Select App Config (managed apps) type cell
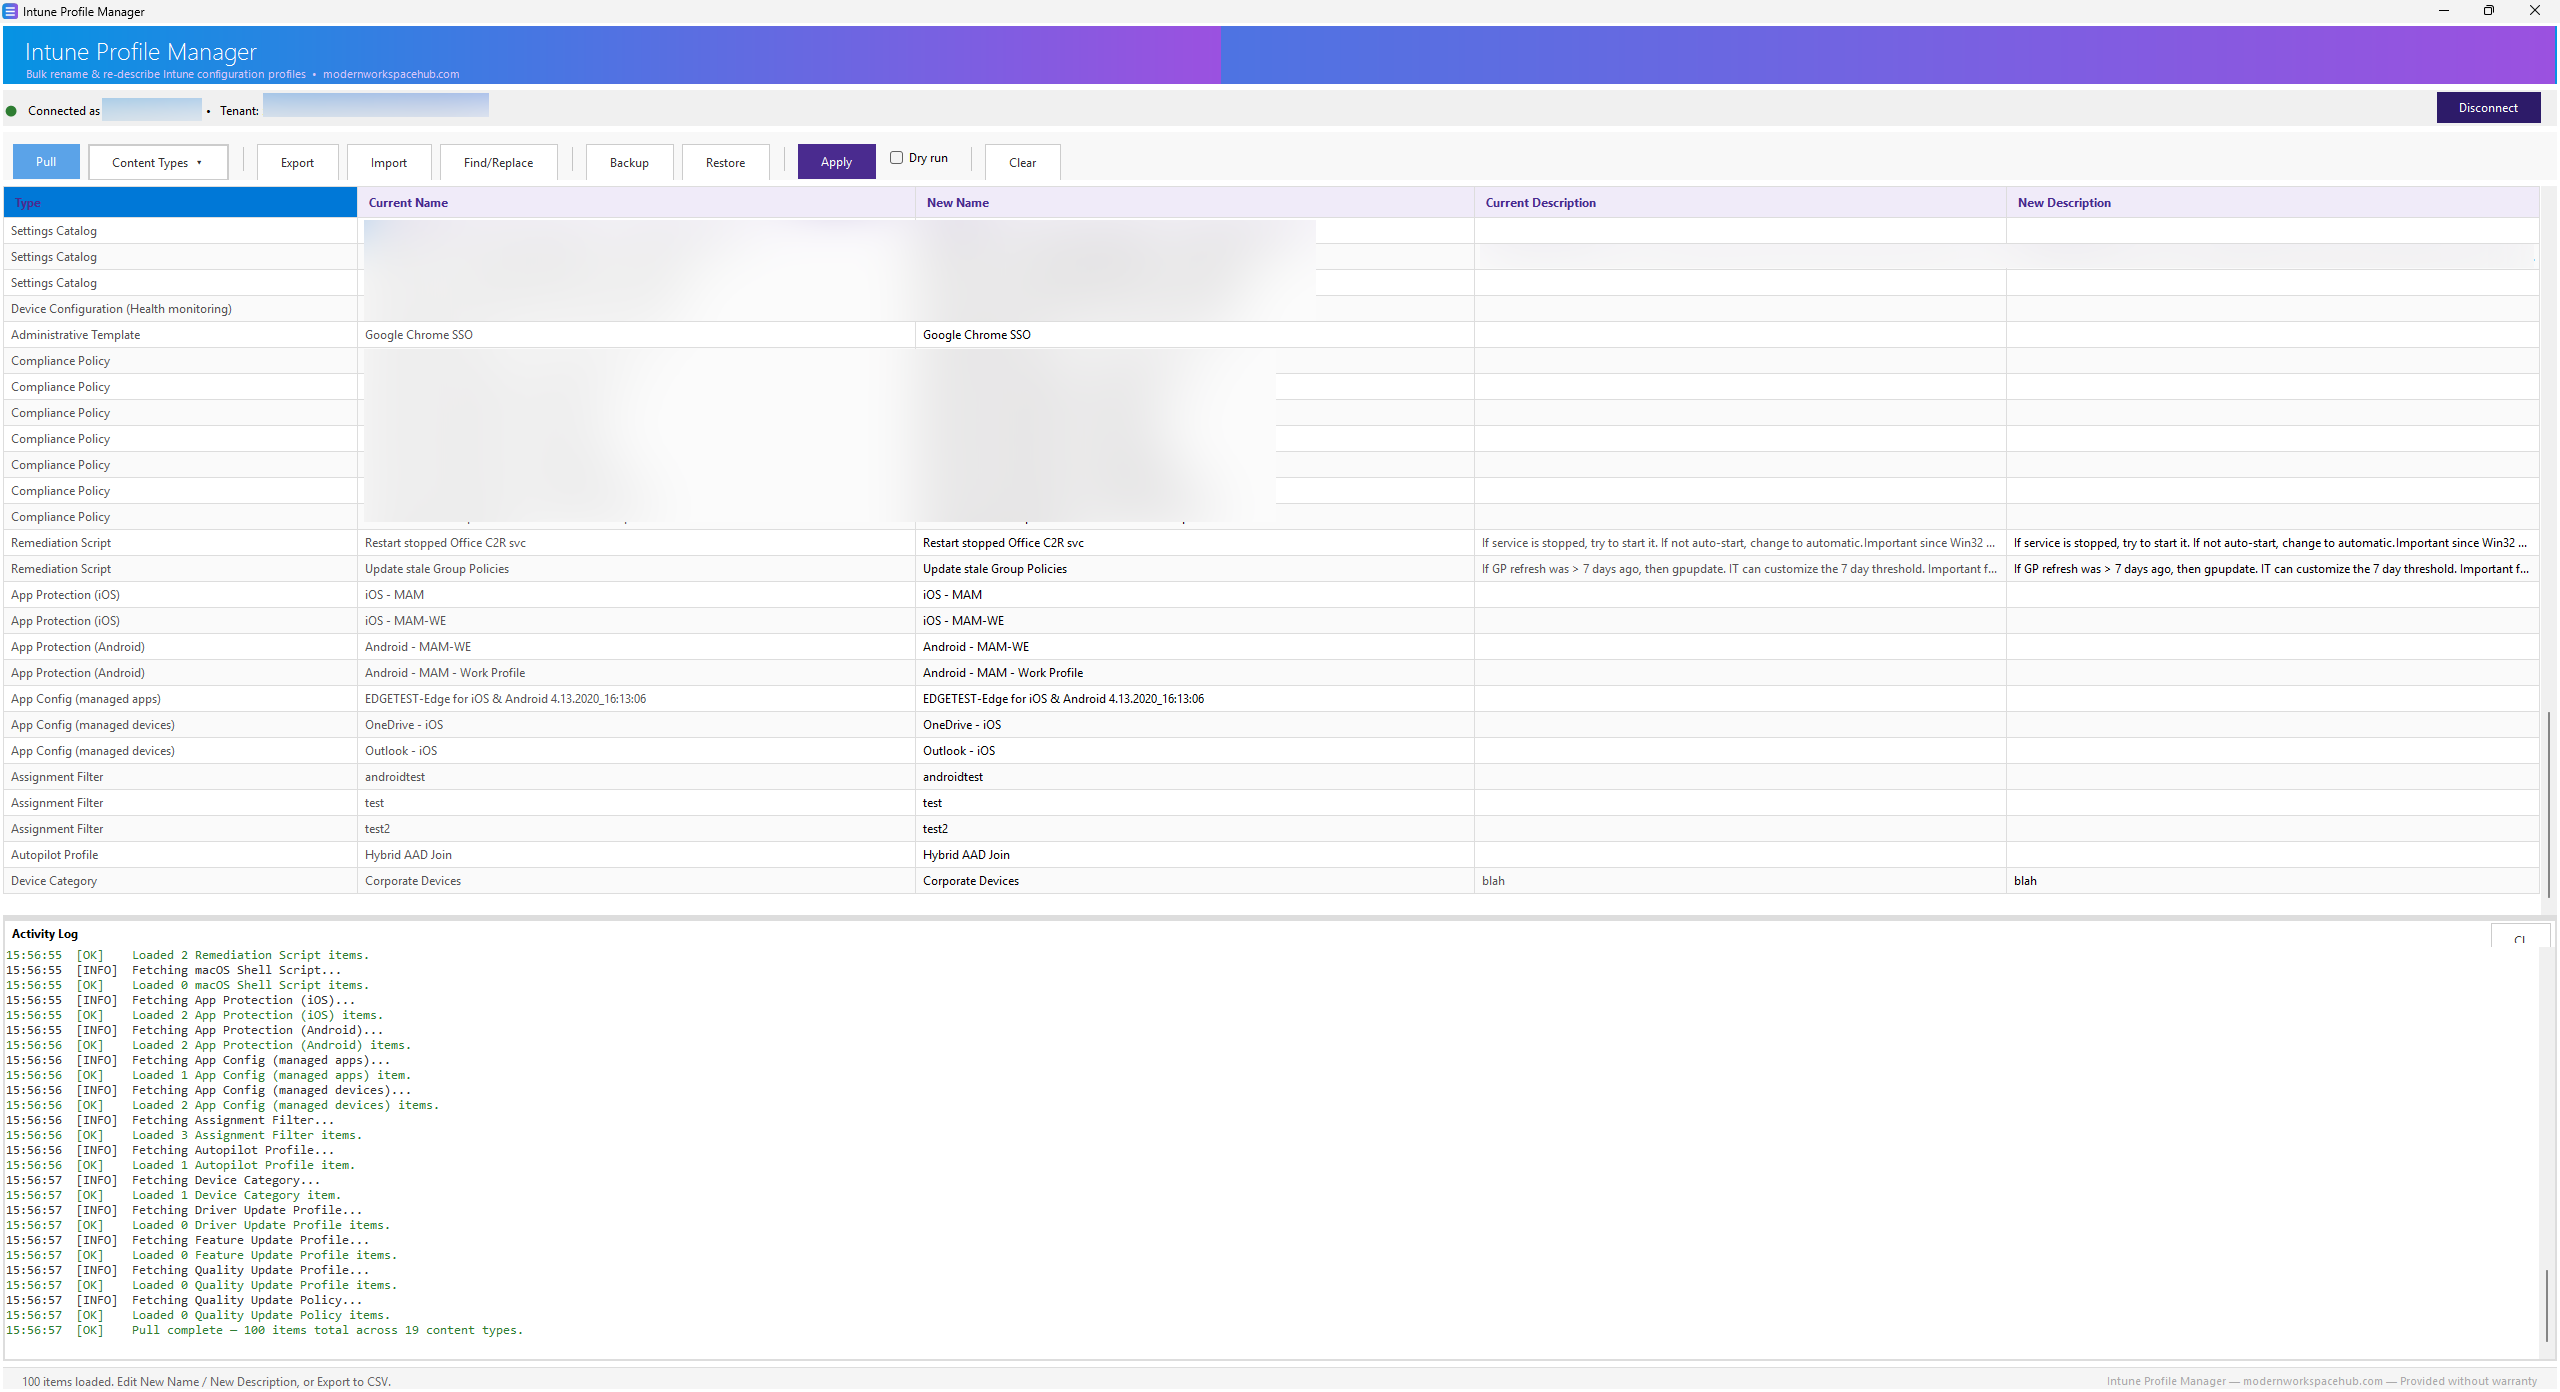The image size is (2560, 1392). tap(180, 699)
